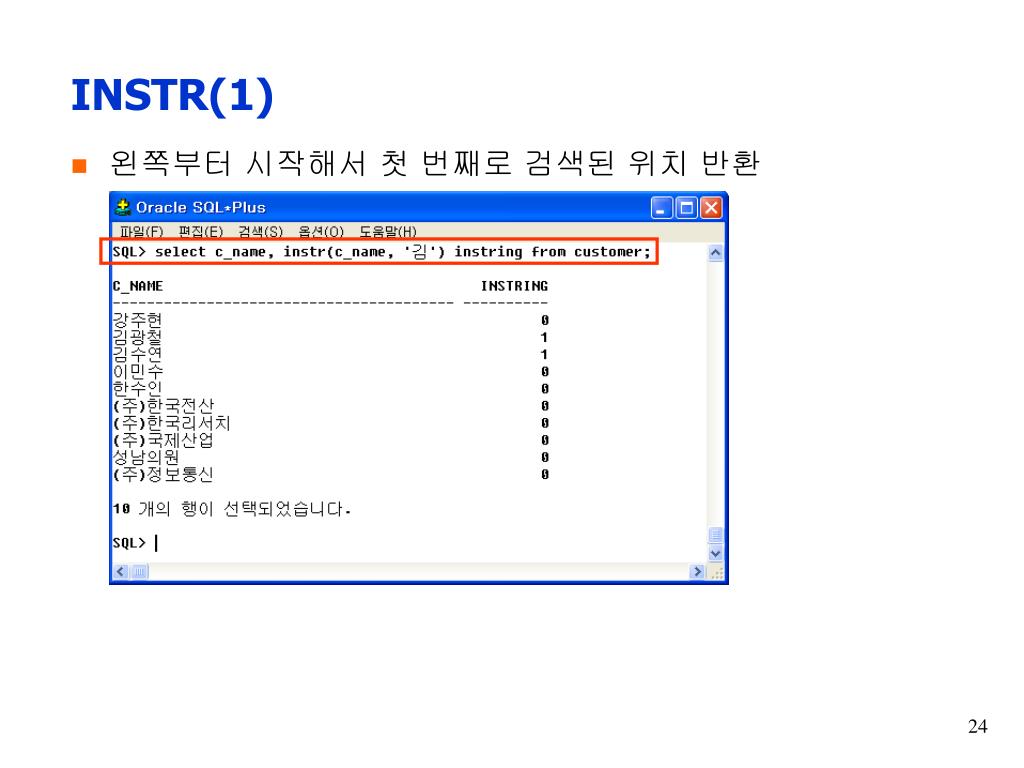Click the C_NAME column header

tap(138, 286)
